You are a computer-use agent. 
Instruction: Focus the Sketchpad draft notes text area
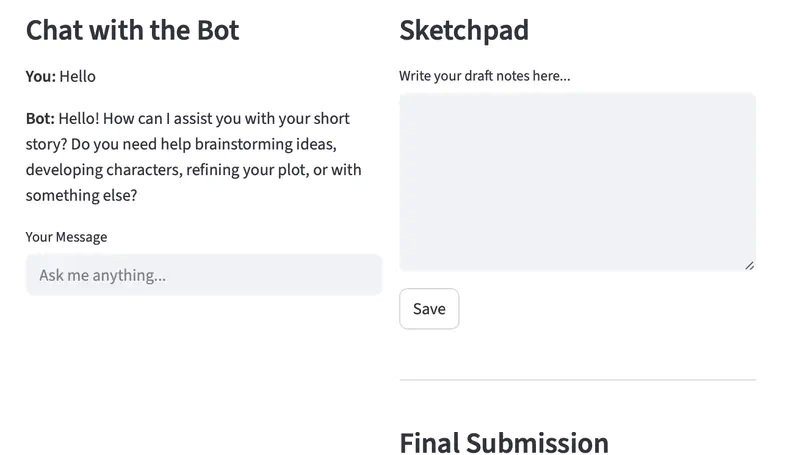pyautogui.click(x=577, y=181)
